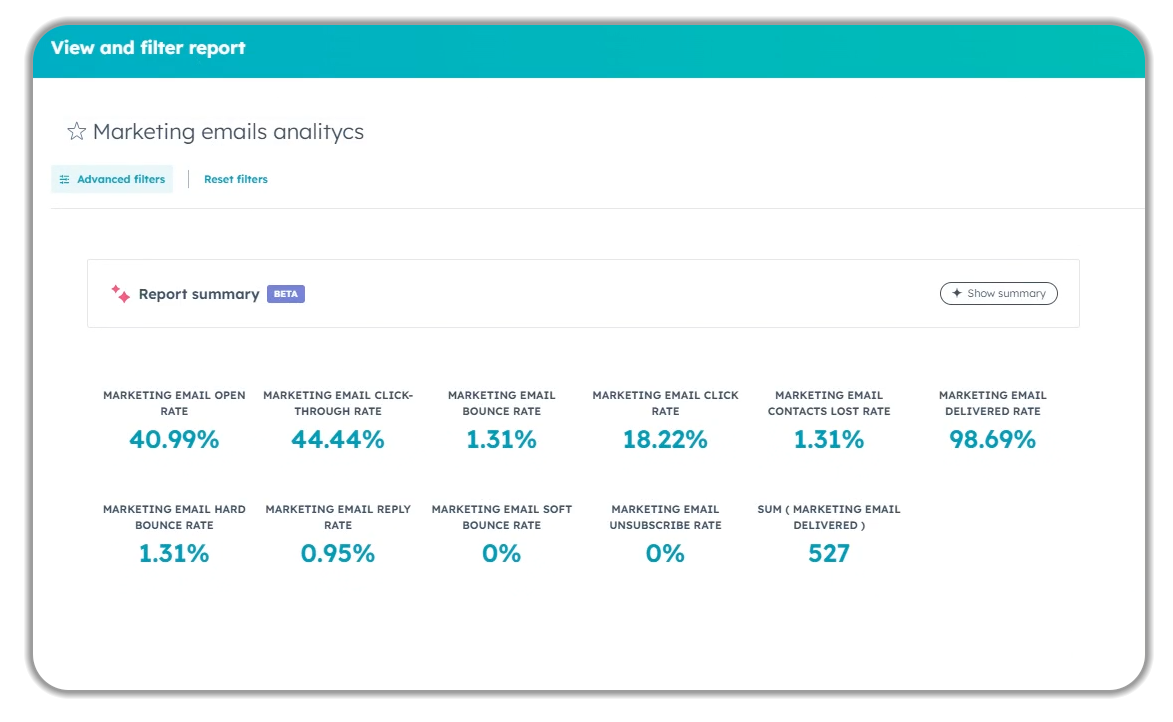
Task: Click the Marketing Email Hard Bounce Rate label
Action: (x=174, y=517)
